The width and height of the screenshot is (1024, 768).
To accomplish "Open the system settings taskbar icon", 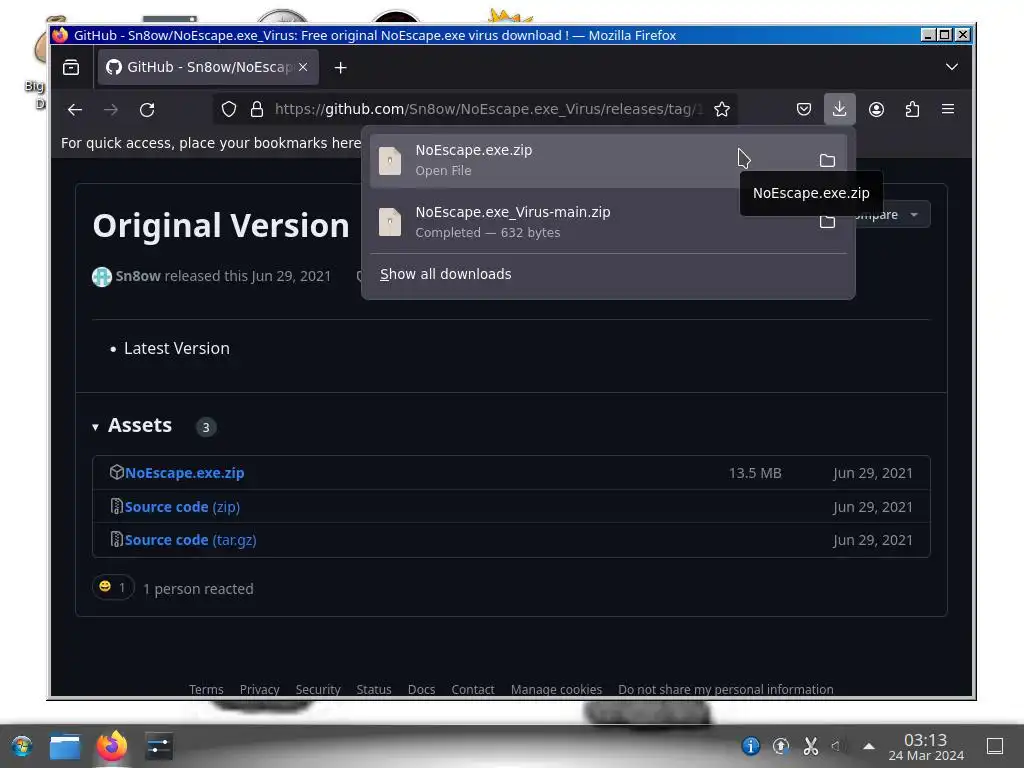I will [x=159, y=746].
